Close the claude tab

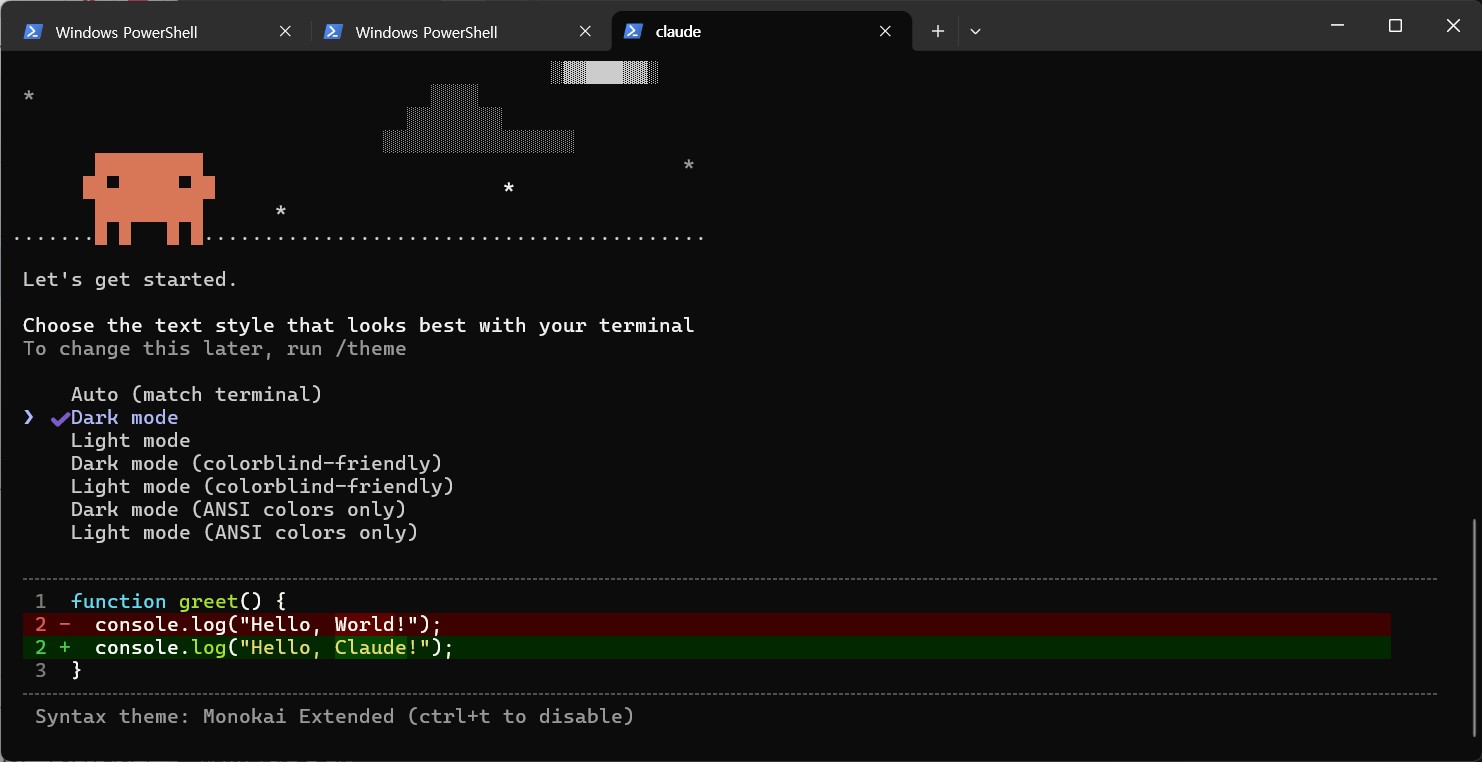tap(885, 32)
